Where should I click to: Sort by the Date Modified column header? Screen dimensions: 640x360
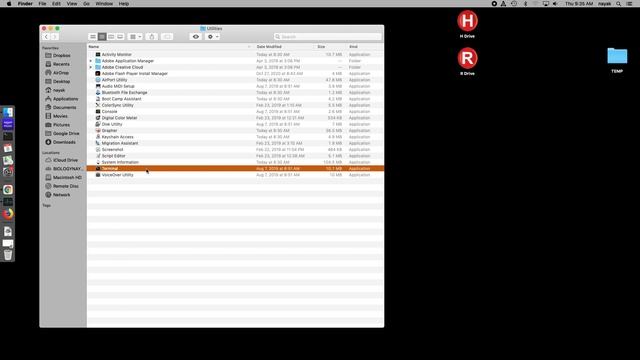(x=269, y=47)
